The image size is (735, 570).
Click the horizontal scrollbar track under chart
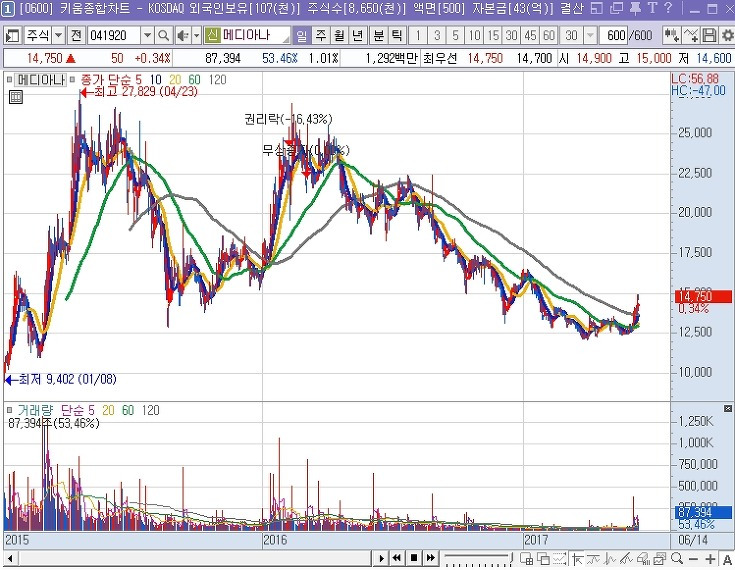pyautogui.click(x=193, y=559)
